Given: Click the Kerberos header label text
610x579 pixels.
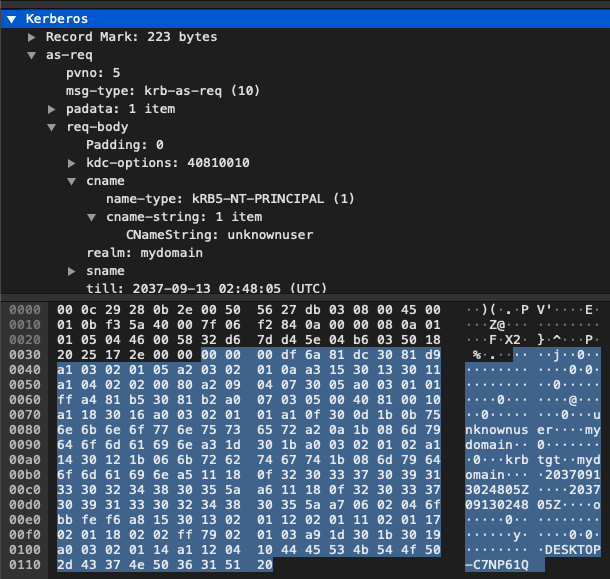Looking at the screenshot, I should [58, 19].
